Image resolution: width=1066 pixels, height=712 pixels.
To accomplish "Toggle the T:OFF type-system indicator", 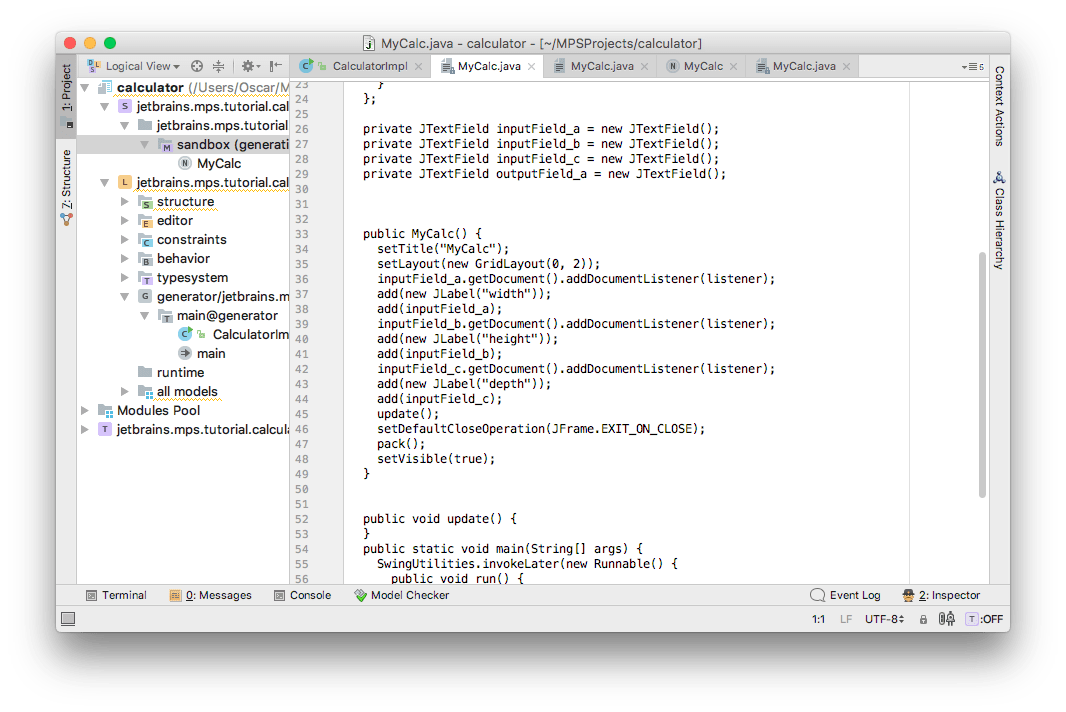I will (x=984, y=620).
